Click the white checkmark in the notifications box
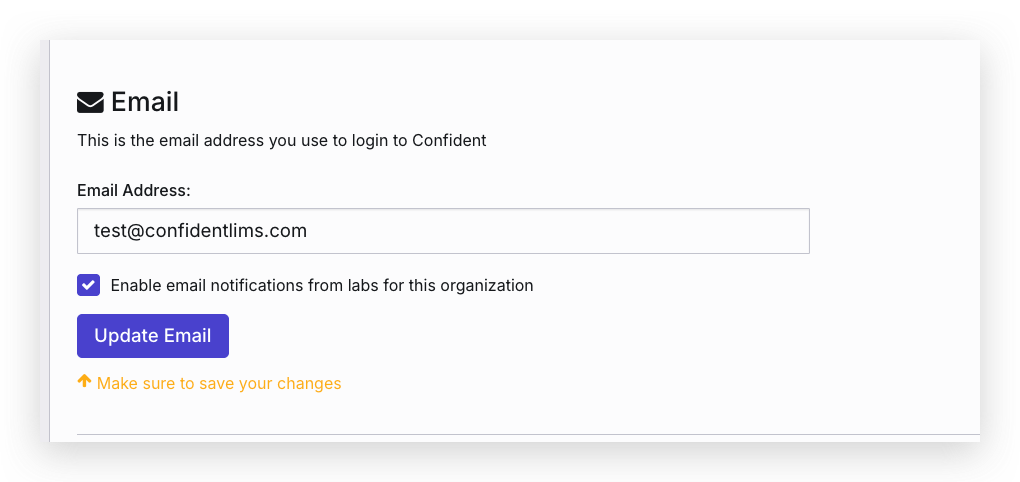This screenshot has height=482, width=1020. (x=89, y=285)
